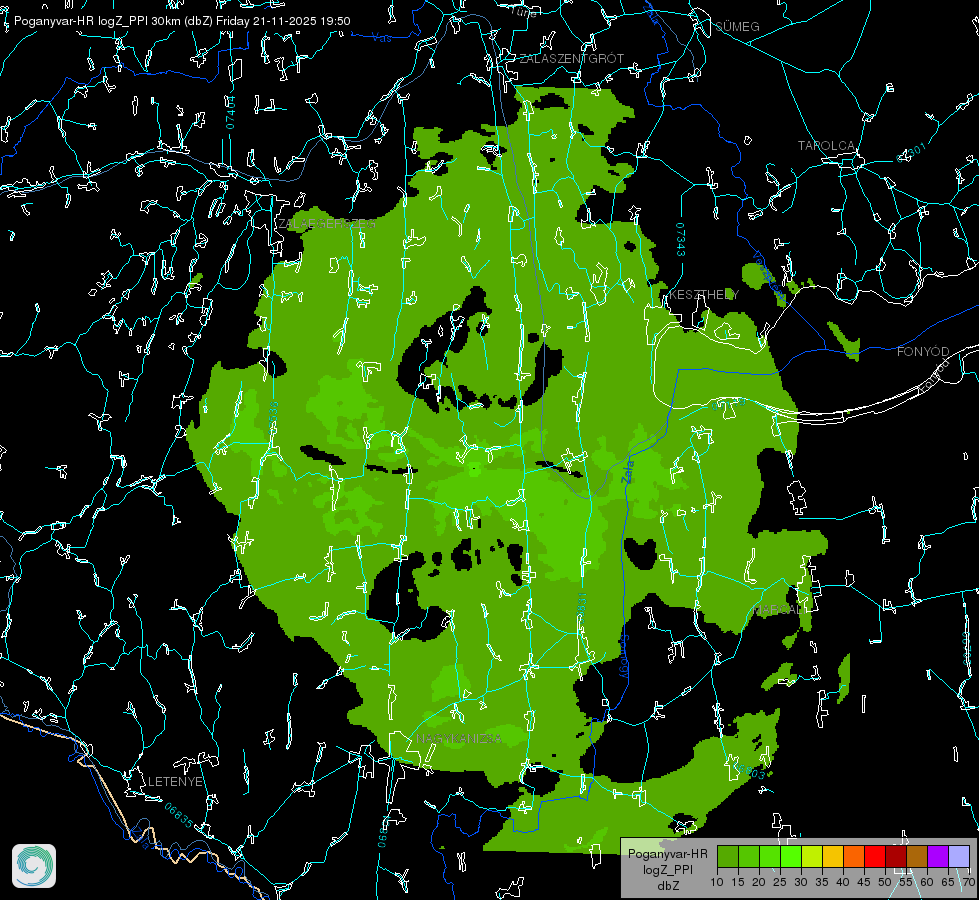This screenshot has height=900, width=979.
Task: Click the dbZ unit label in legend
Action: coord(667,886)
